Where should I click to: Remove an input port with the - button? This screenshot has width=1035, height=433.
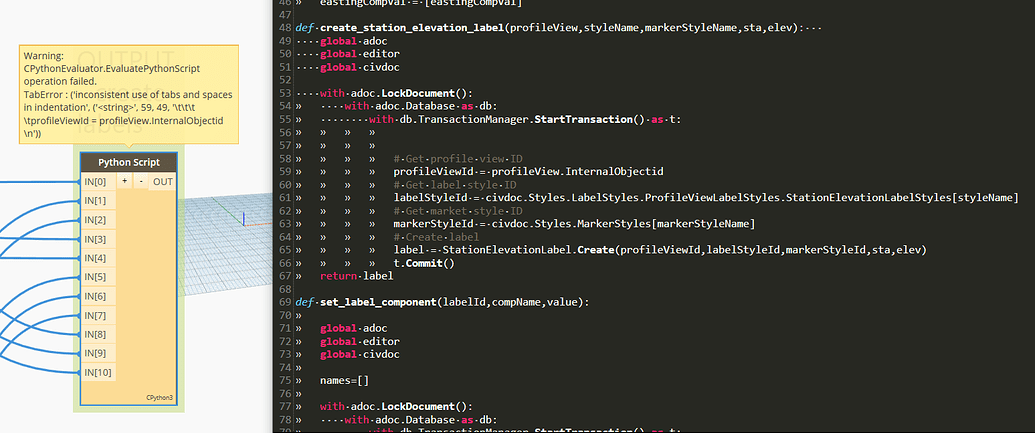tap(141, 182)
